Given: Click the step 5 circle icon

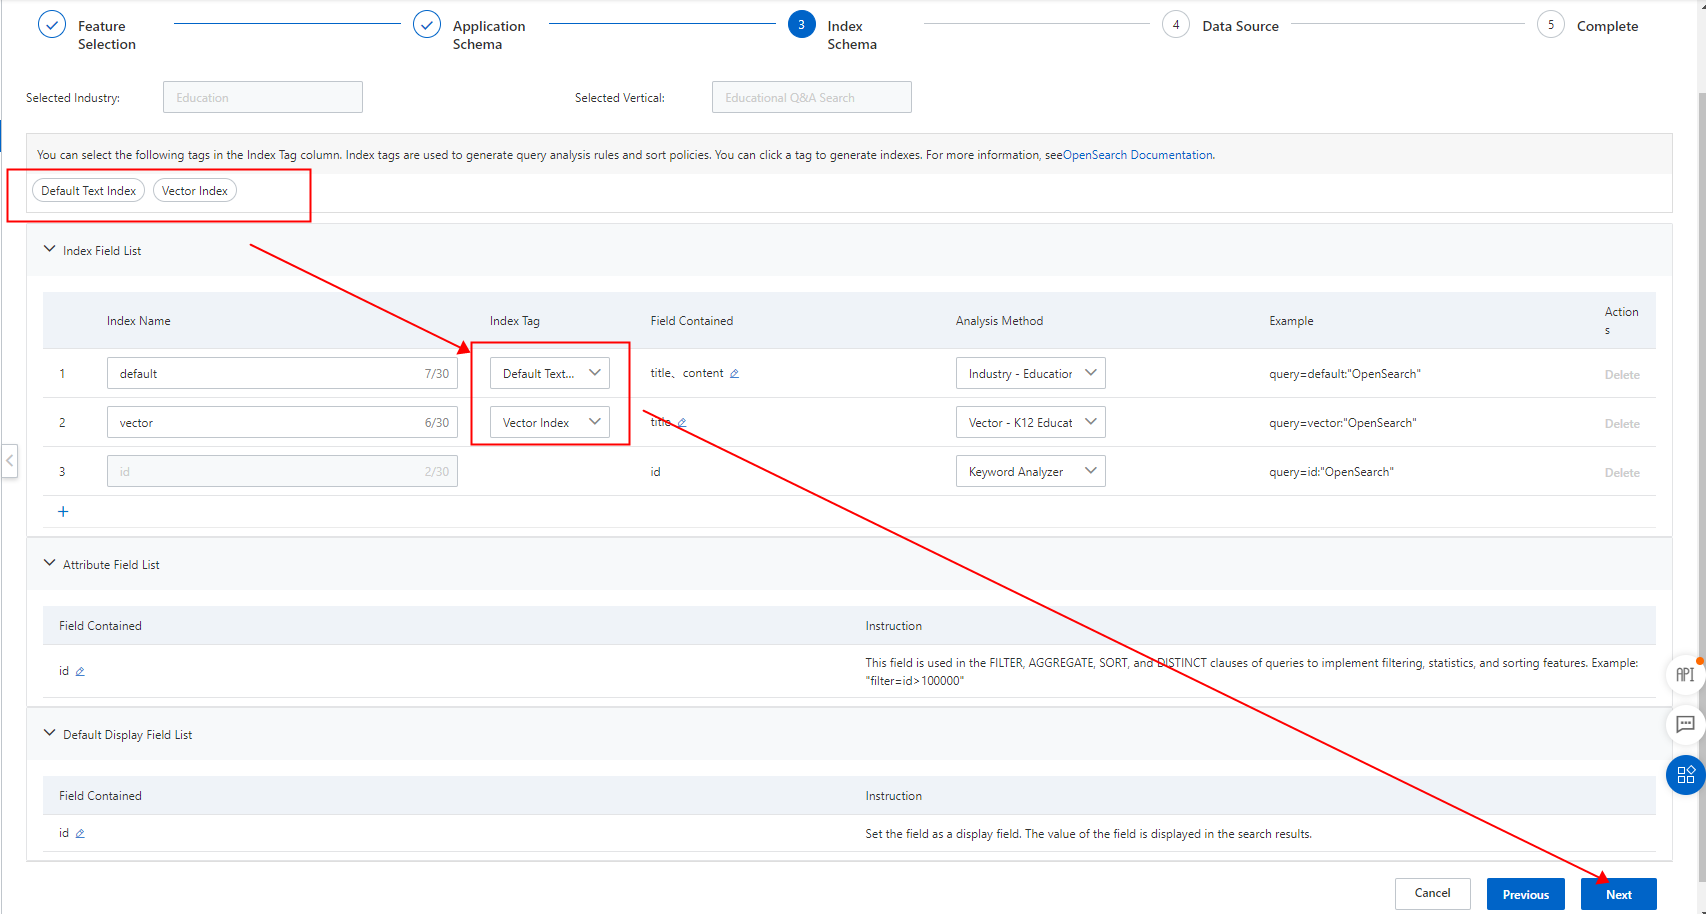Looking at the screenshot, I should (x=1551, y=25).
